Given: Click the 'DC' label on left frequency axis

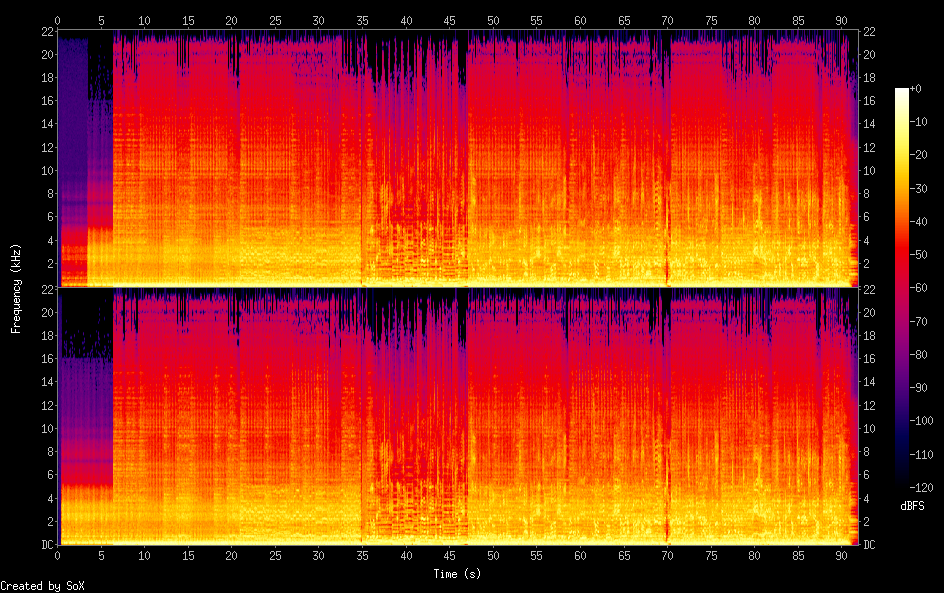Looking at the screenshot, I should tap(46, 545).
